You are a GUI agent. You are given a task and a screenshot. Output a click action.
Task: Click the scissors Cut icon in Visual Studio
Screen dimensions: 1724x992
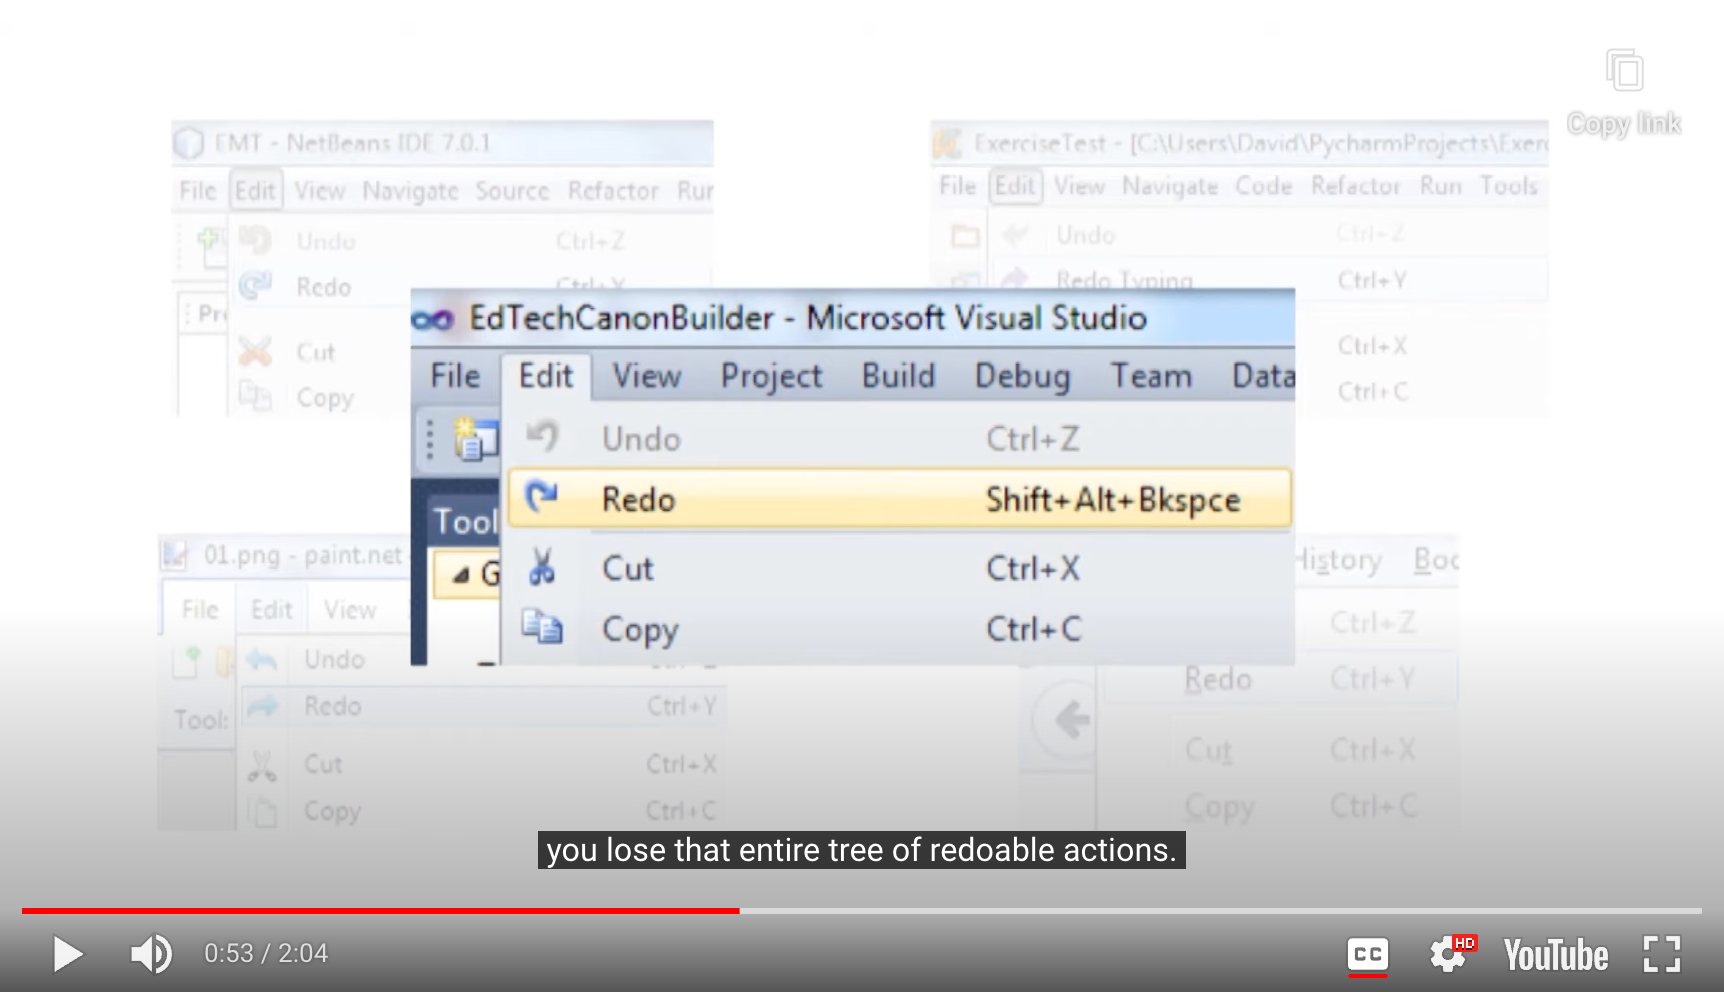tap(541, 566)
